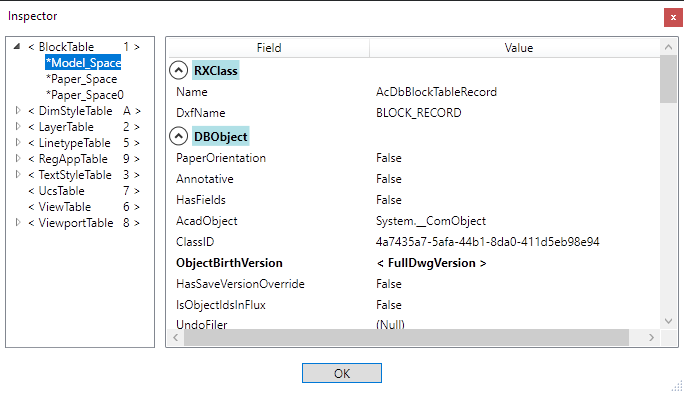Click the Value column header

519,48
